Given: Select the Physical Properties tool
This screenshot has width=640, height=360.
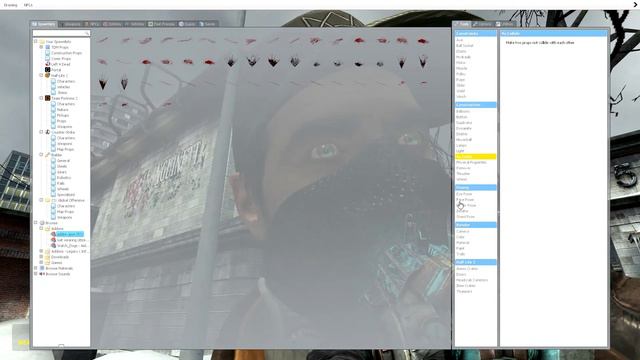Looking at the screenshot, I should [471, 162].
